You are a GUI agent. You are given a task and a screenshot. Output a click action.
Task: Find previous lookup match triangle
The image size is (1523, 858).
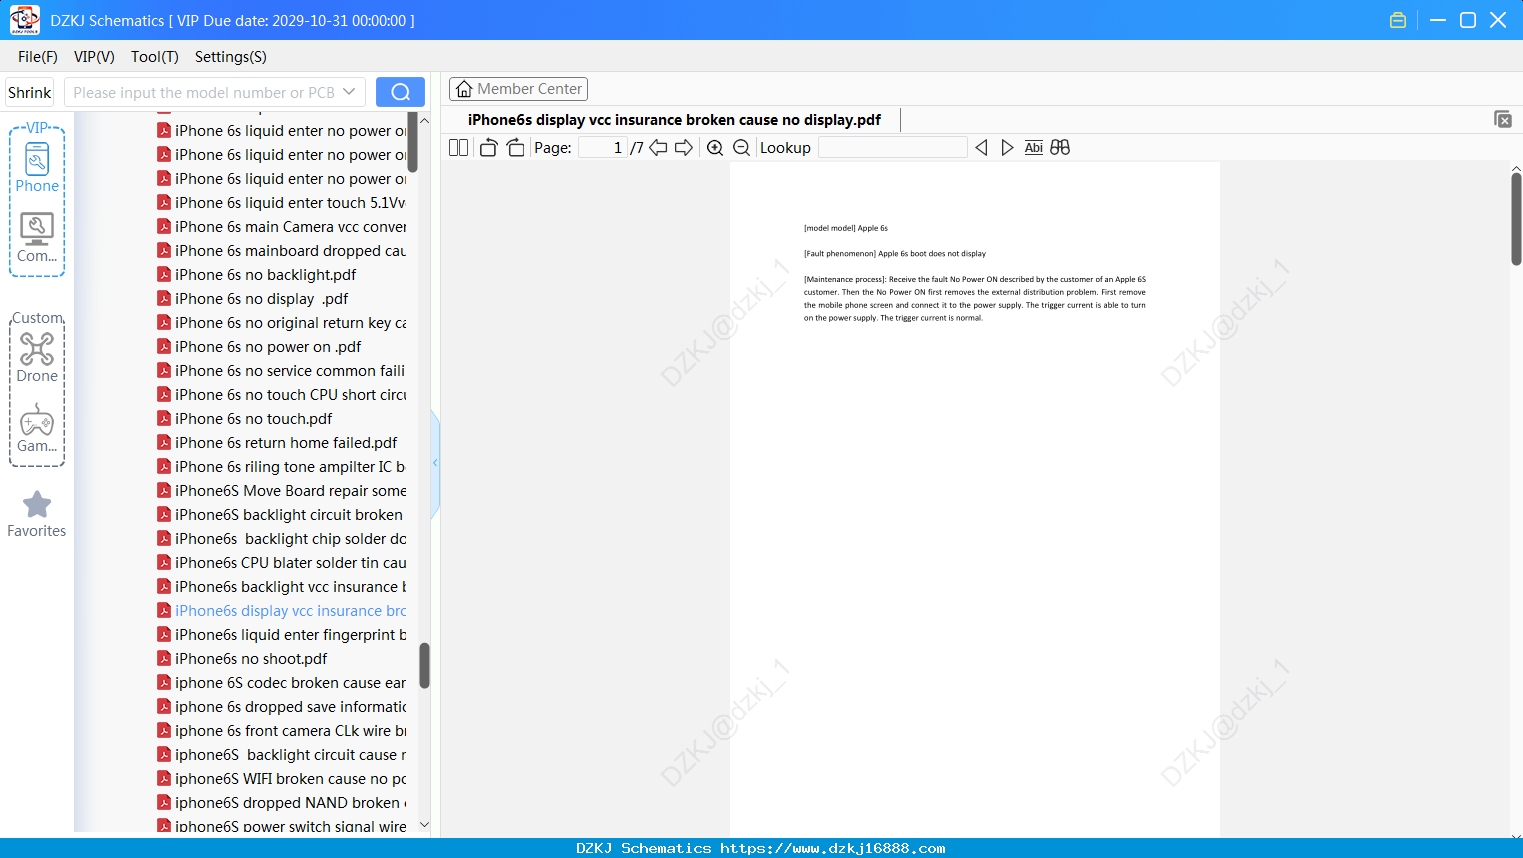pyautogui.click(x=981, y=148)
